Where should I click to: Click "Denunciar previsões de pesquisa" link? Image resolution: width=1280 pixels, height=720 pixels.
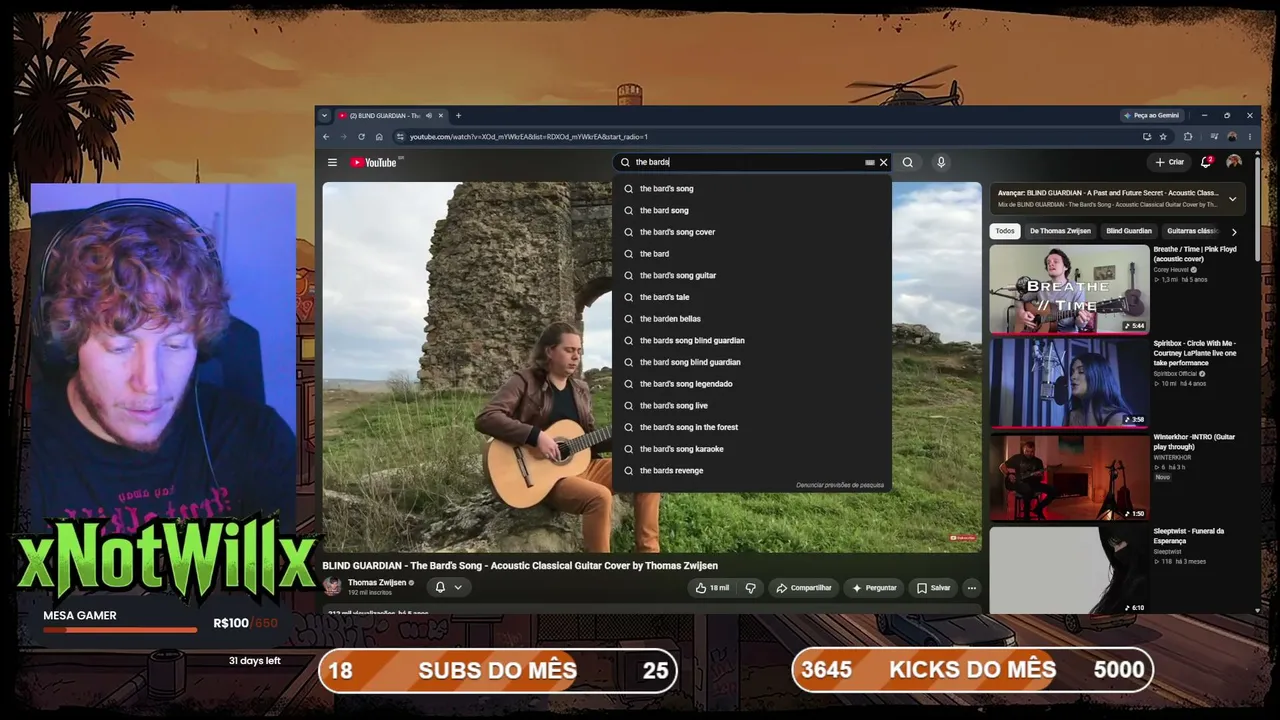(840, 485)
